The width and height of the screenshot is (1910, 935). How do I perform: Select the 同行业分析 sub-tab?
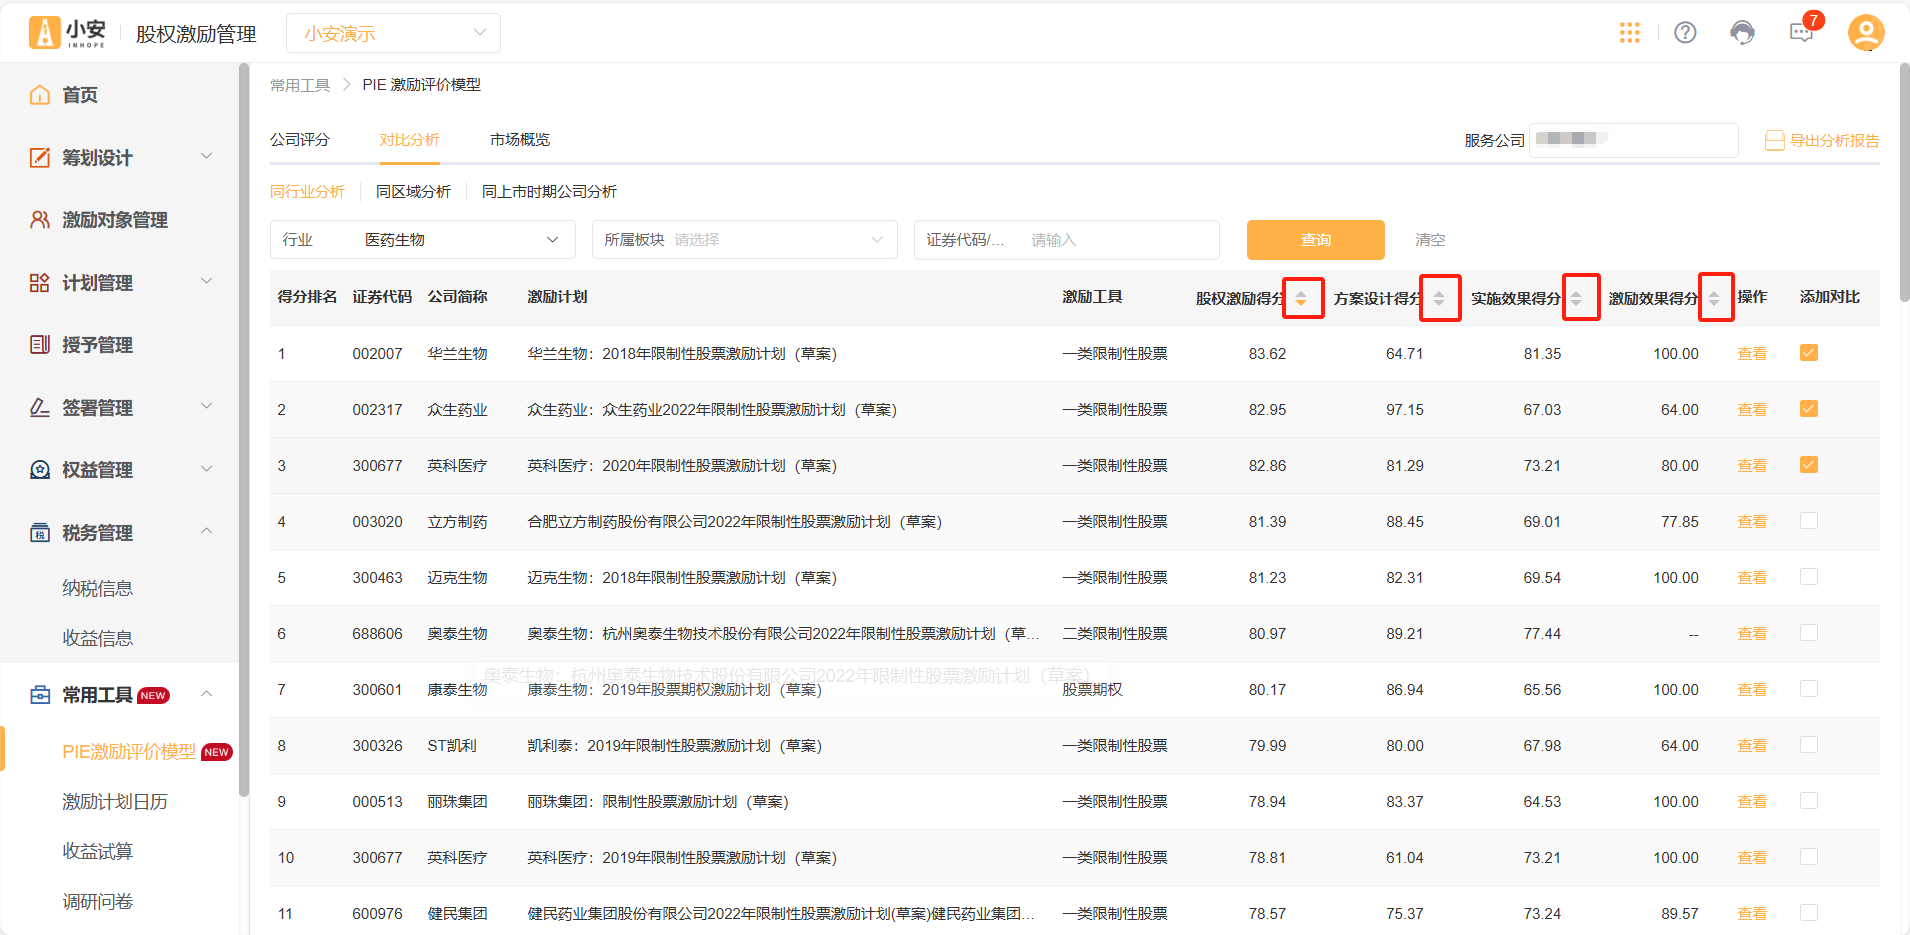tap(307, 192)
